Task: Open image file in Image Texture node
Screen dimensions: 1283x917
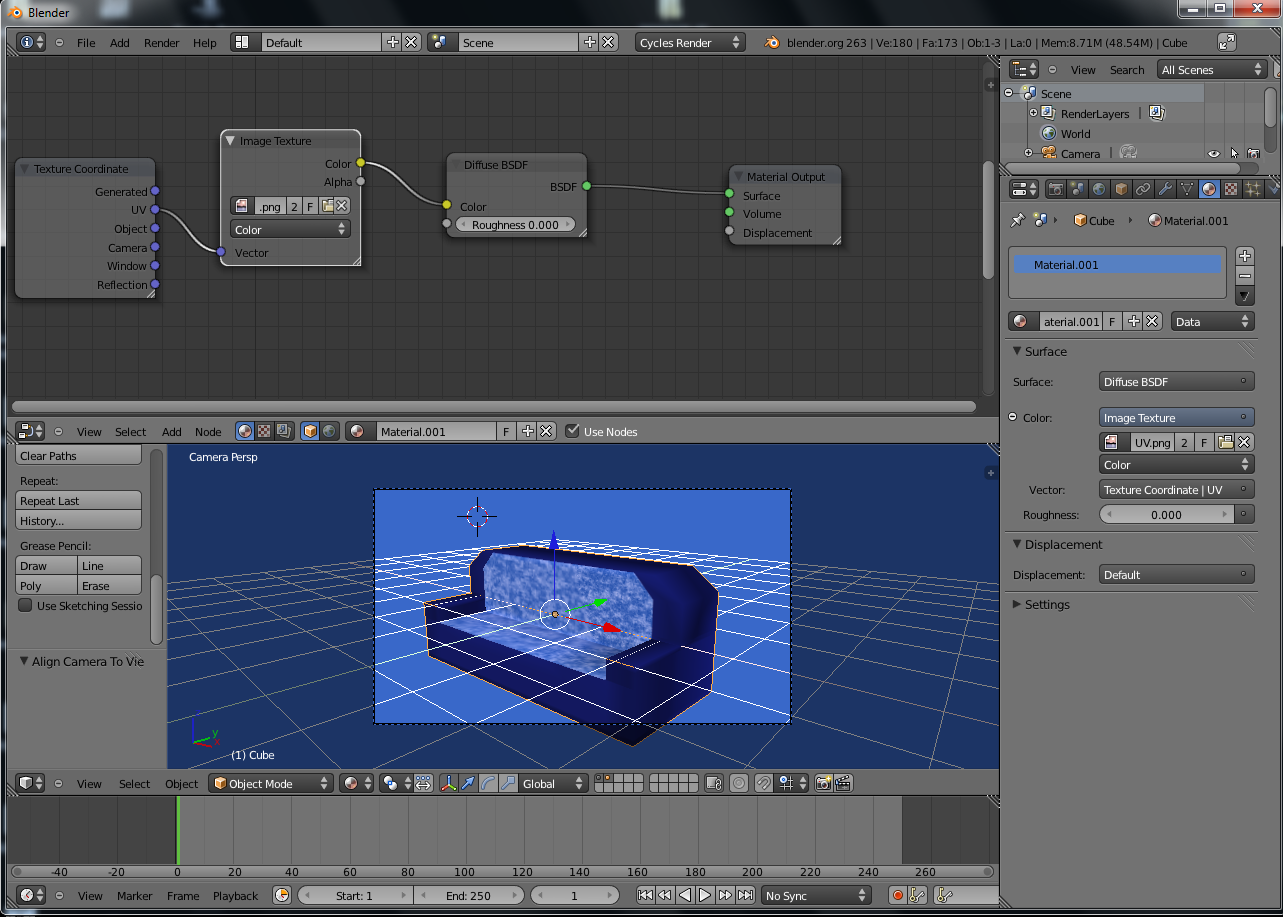Action: click(327, 206)
